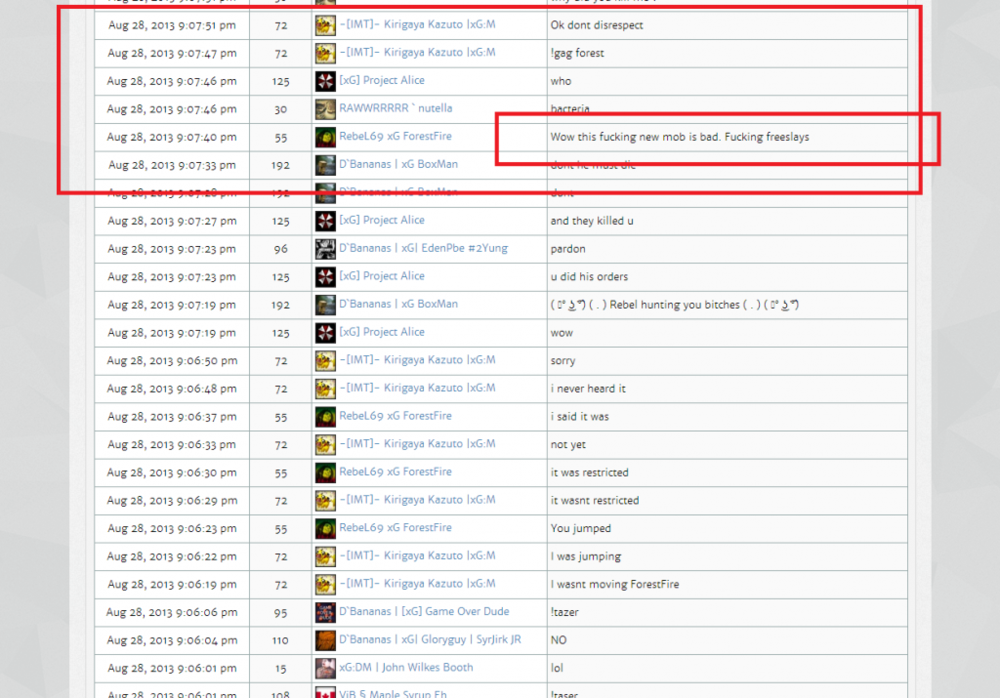Screen dimensions: 1000x698
Task: Open xG:DM | John Wilkes Booth link
Action: [406, 667]
